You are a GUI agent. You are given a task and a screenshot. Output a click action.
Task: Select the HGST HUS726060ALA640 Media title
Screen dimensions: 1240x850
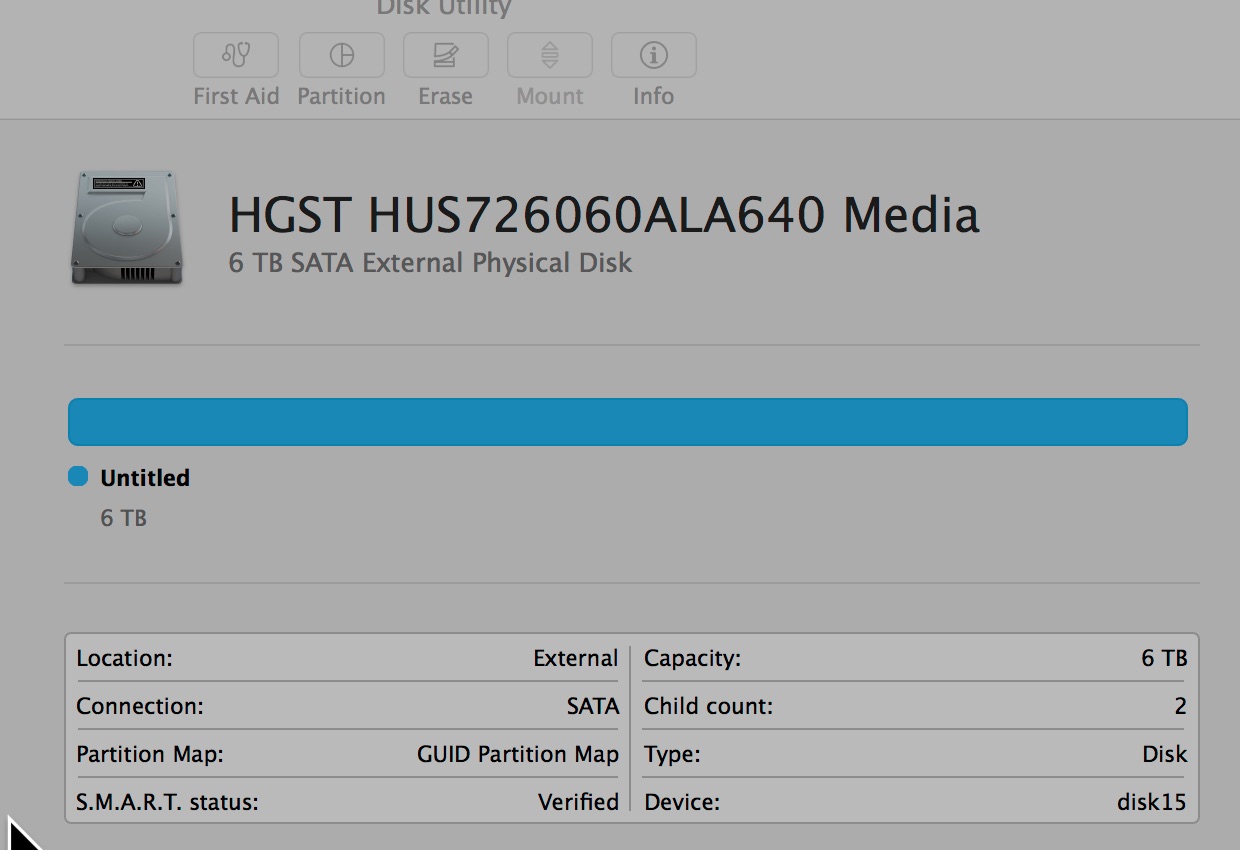[604, 215]
